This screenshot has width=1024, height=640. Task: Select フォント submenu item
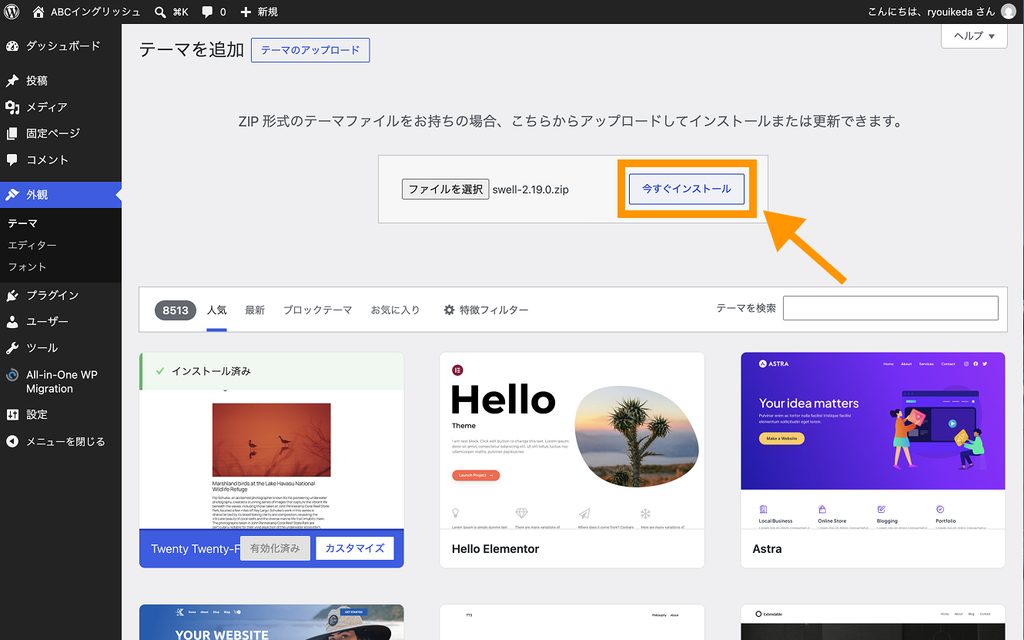tap(27, 266)
